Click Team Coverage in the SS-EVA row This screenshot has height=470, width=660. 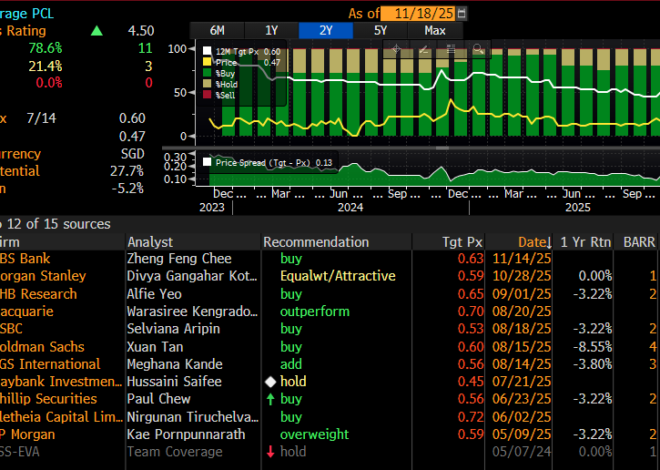[x=175, y=452]
